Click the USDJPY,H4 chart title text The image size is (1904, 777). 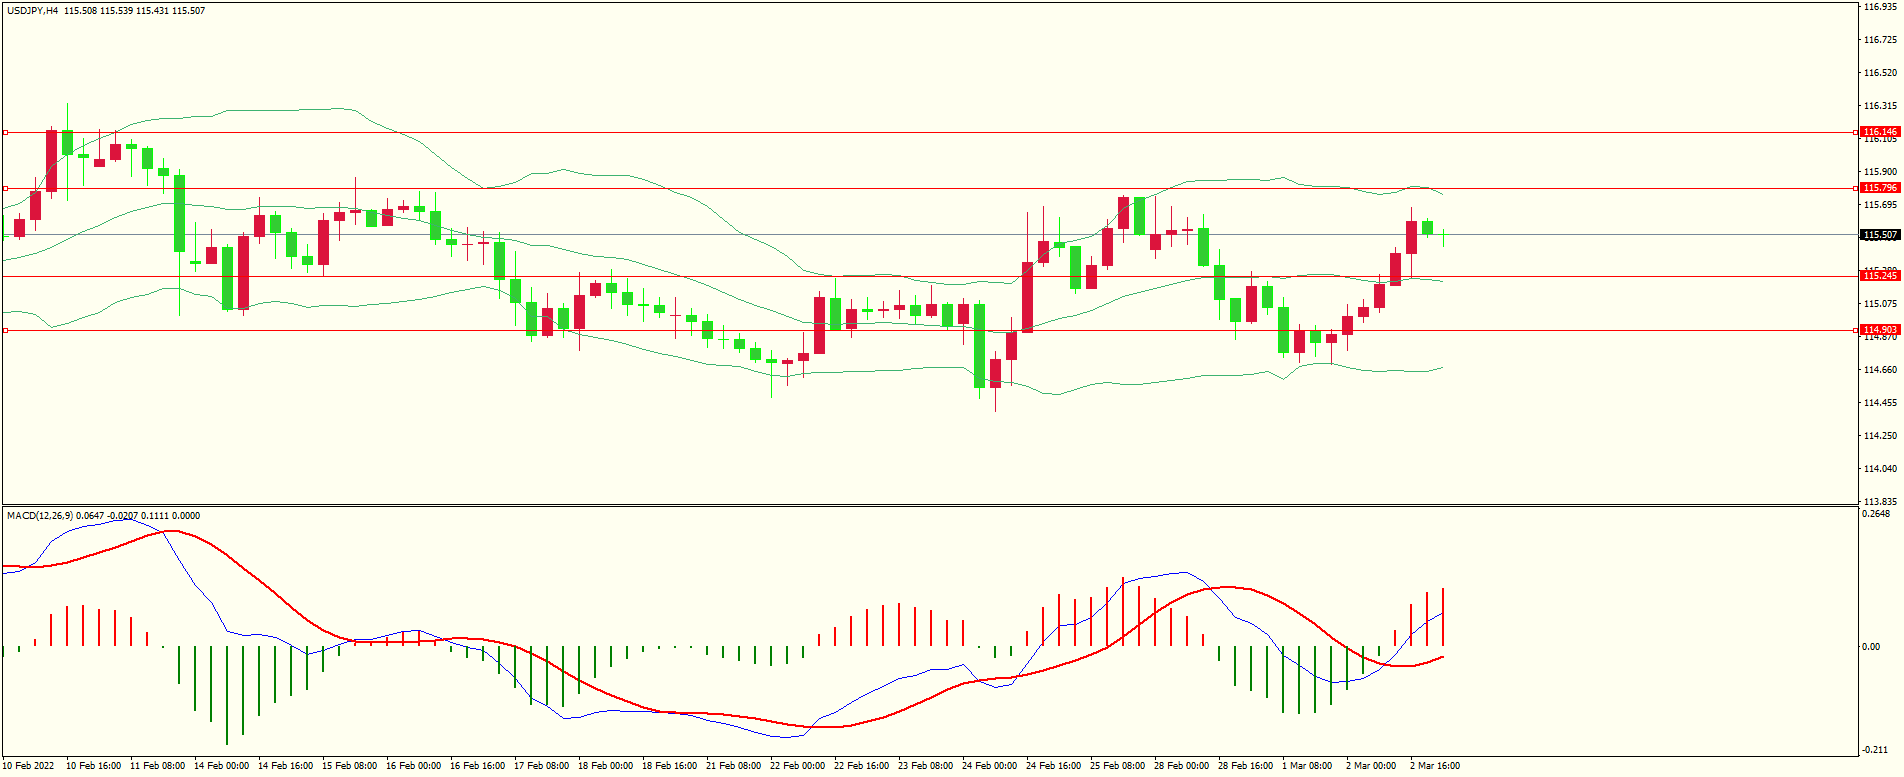tap(32, 11)
